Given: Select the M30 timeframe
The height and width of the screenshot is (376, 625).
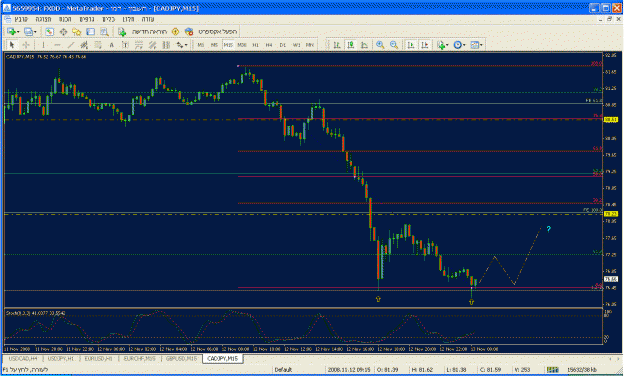Looking at the screenshot, I should (x=242, y=45).
